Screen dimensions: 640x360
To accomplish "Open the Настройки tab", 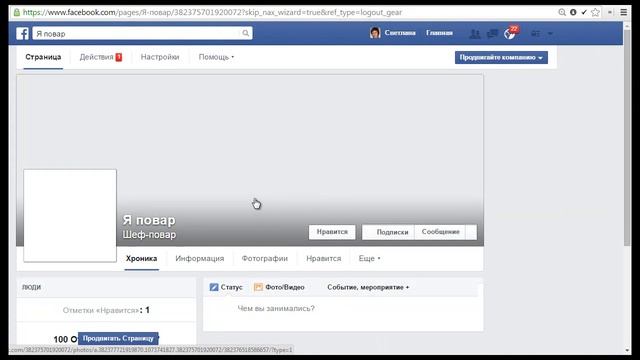I will tap(160, 57).
